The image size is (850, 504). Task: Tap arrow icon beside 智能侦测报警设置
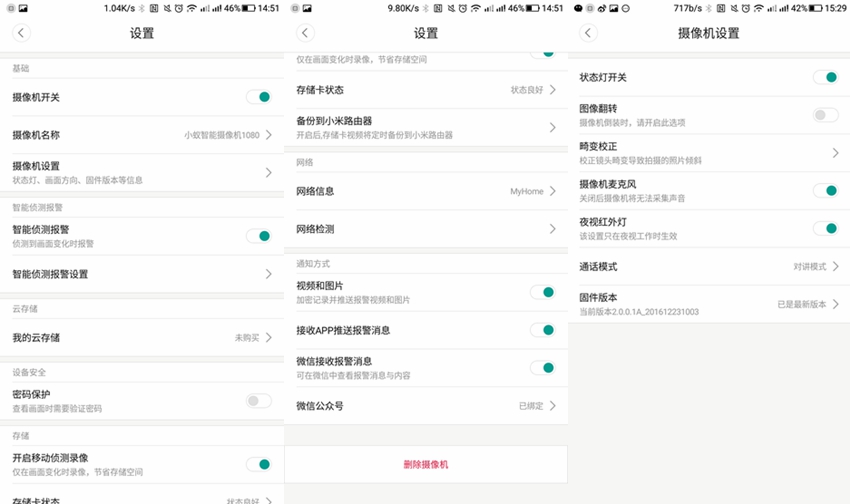tap(268, 274)
